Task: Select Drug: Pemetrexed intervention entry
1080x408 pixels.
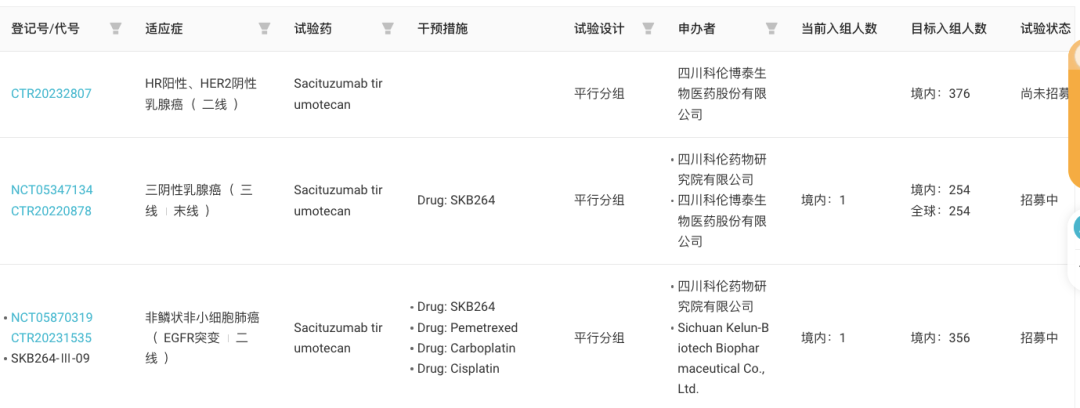Action: pos(467,327)
